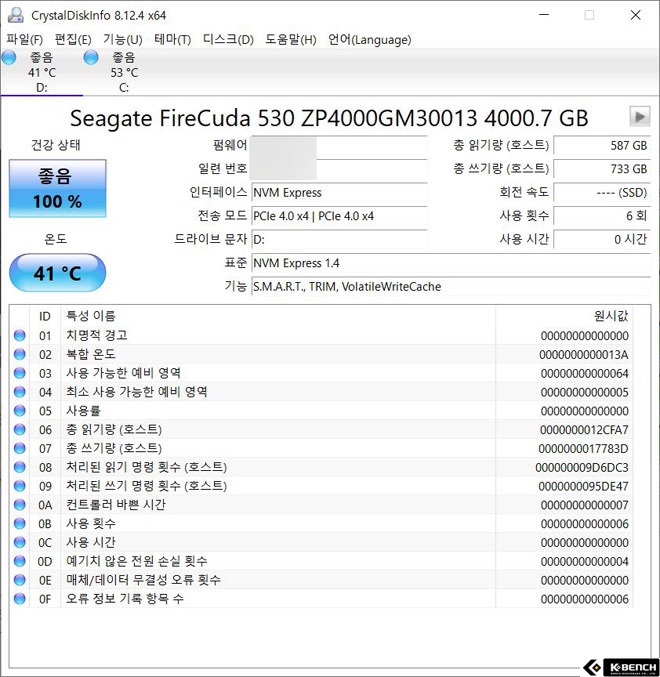This screenshot has width=660, height=677.
Task: Click the 41 °C temperature button
Action: click(57, 273)
